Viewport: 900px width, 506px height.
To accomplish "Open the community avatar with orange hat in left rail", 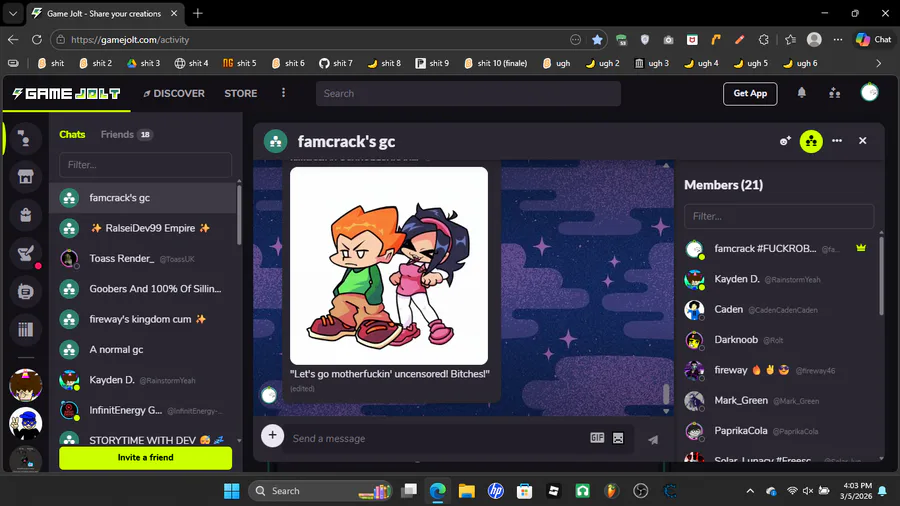I will [x=25, y=385].
